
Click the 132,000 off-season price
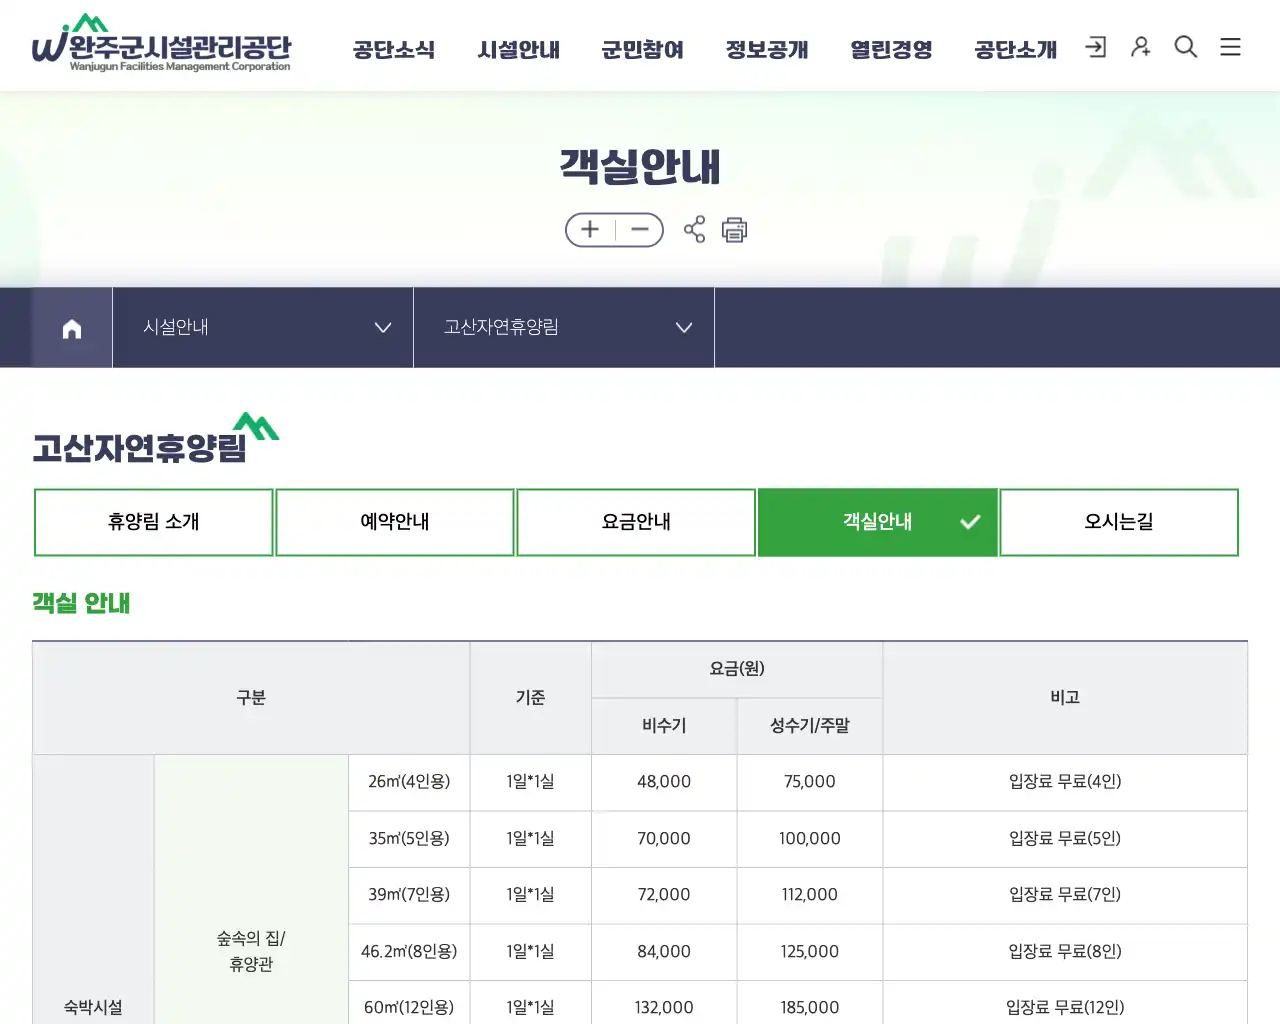coord(664,1008)
